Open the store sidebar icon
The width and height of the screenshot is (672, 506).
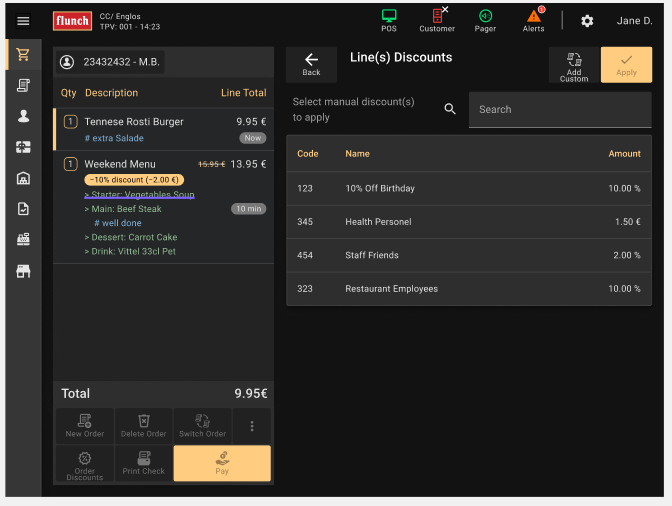click(x=23, y=271)
